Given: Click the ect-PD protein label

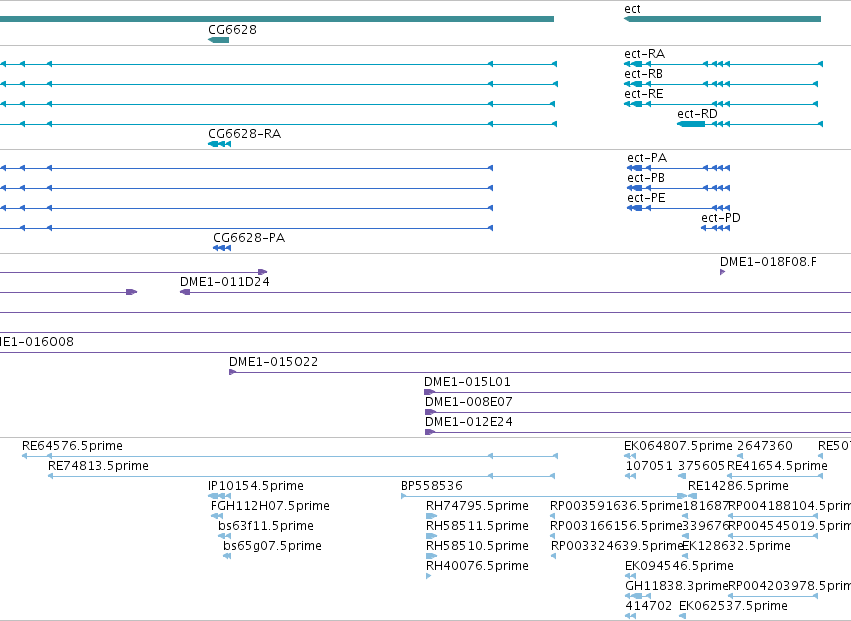Looking at the screenshot, I should (721, 218).
